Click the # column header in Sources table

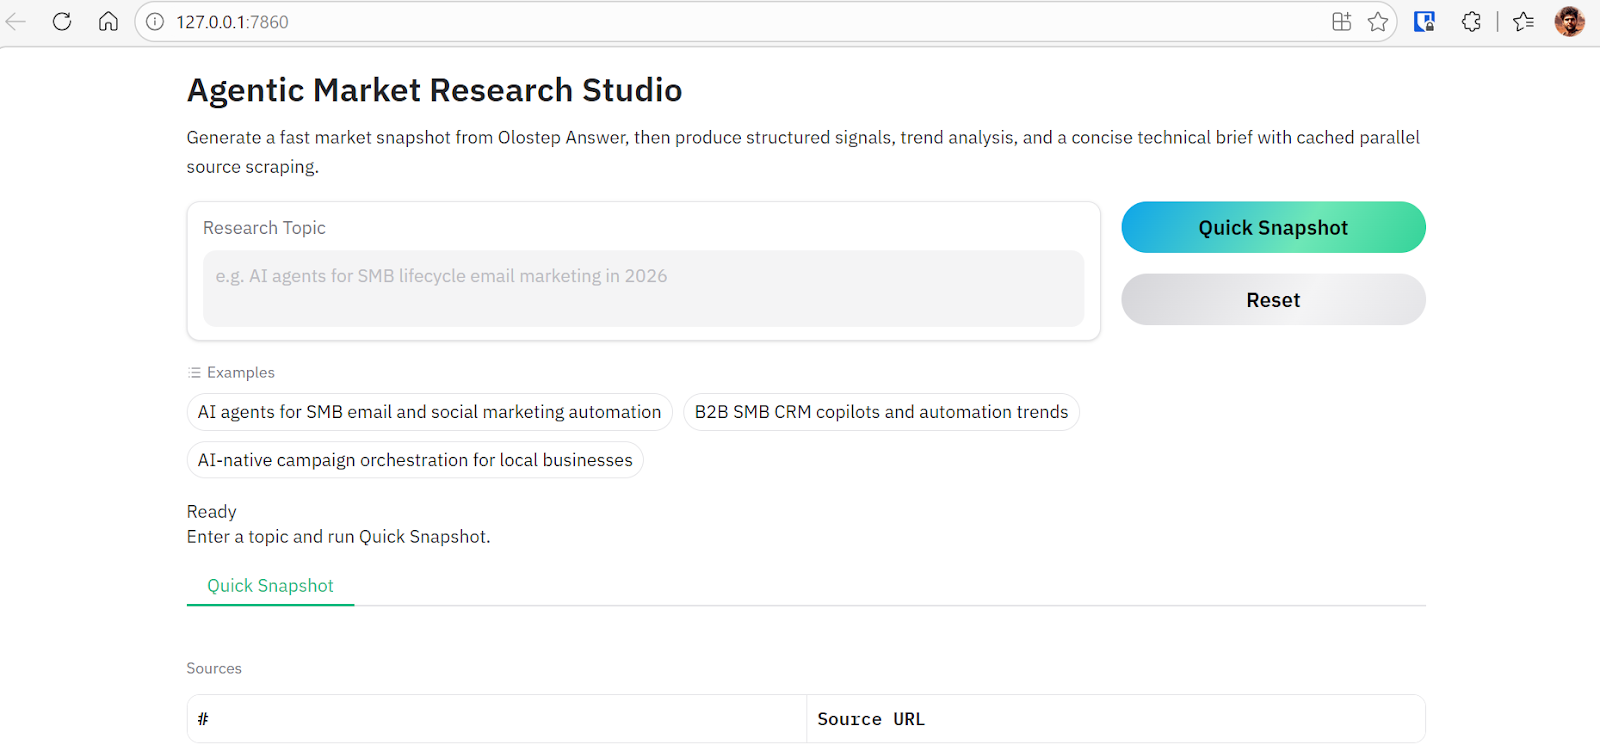(x=203, y=719)
